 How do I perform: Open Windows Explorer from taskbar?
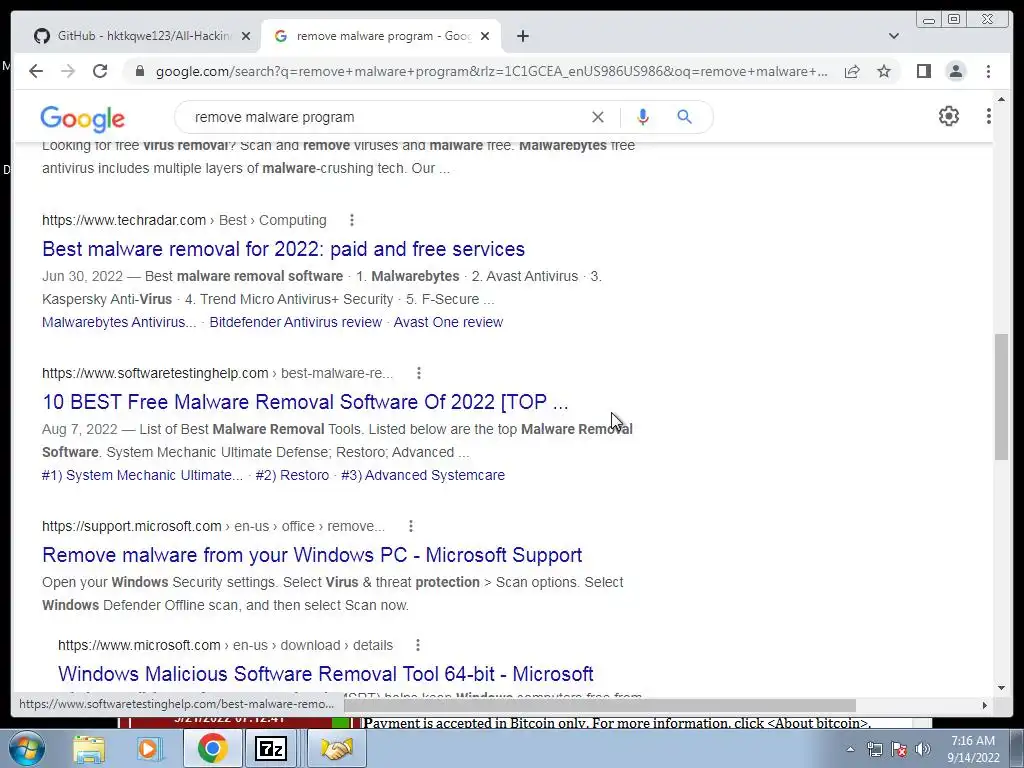click(89, 749)
